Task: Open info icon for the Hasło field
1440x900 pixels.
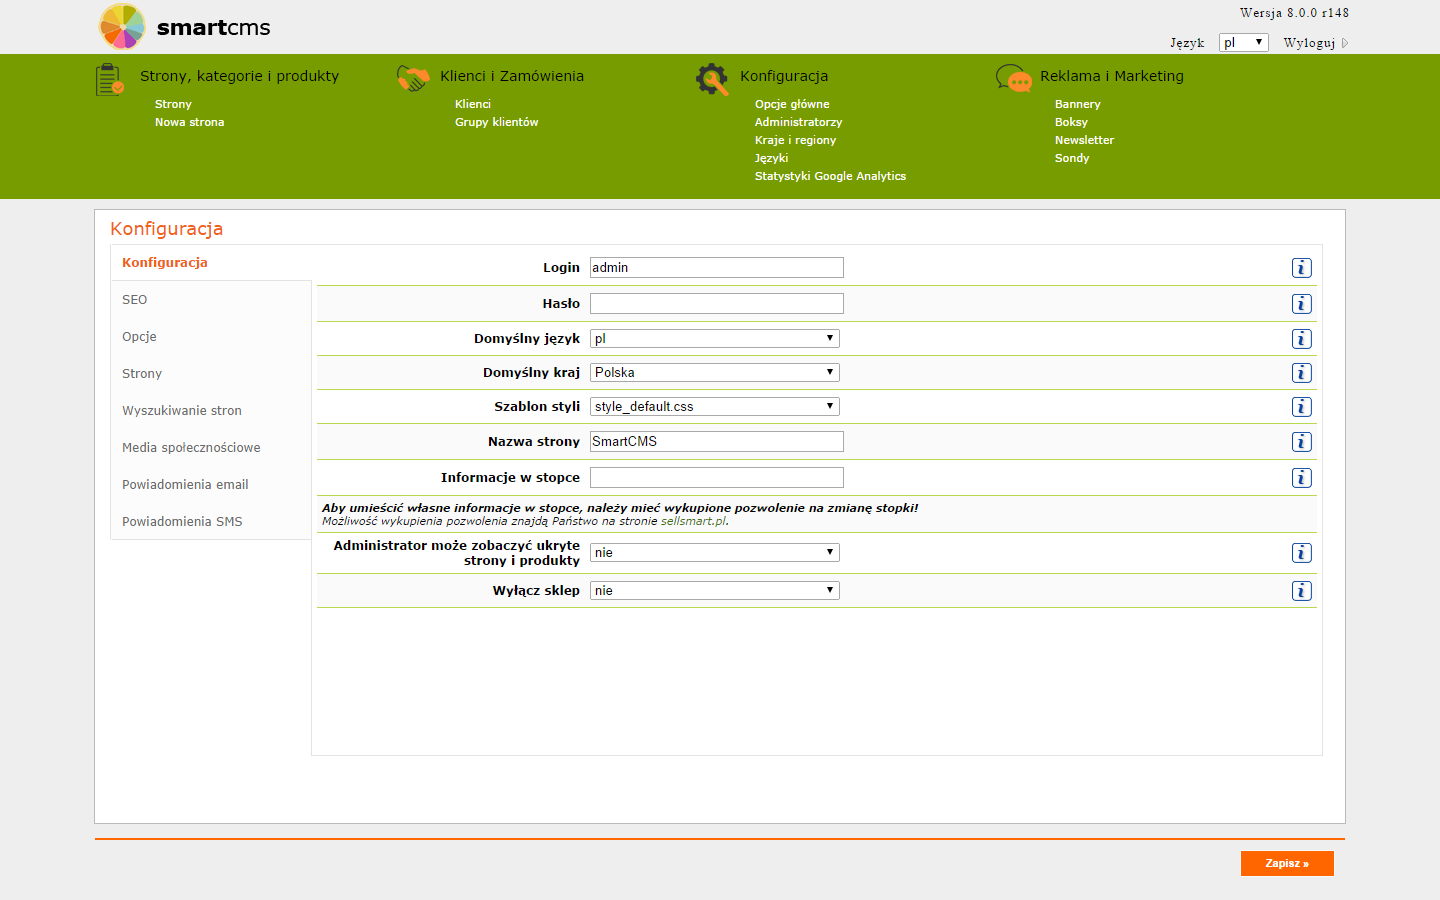Action: click(1301, 304)
